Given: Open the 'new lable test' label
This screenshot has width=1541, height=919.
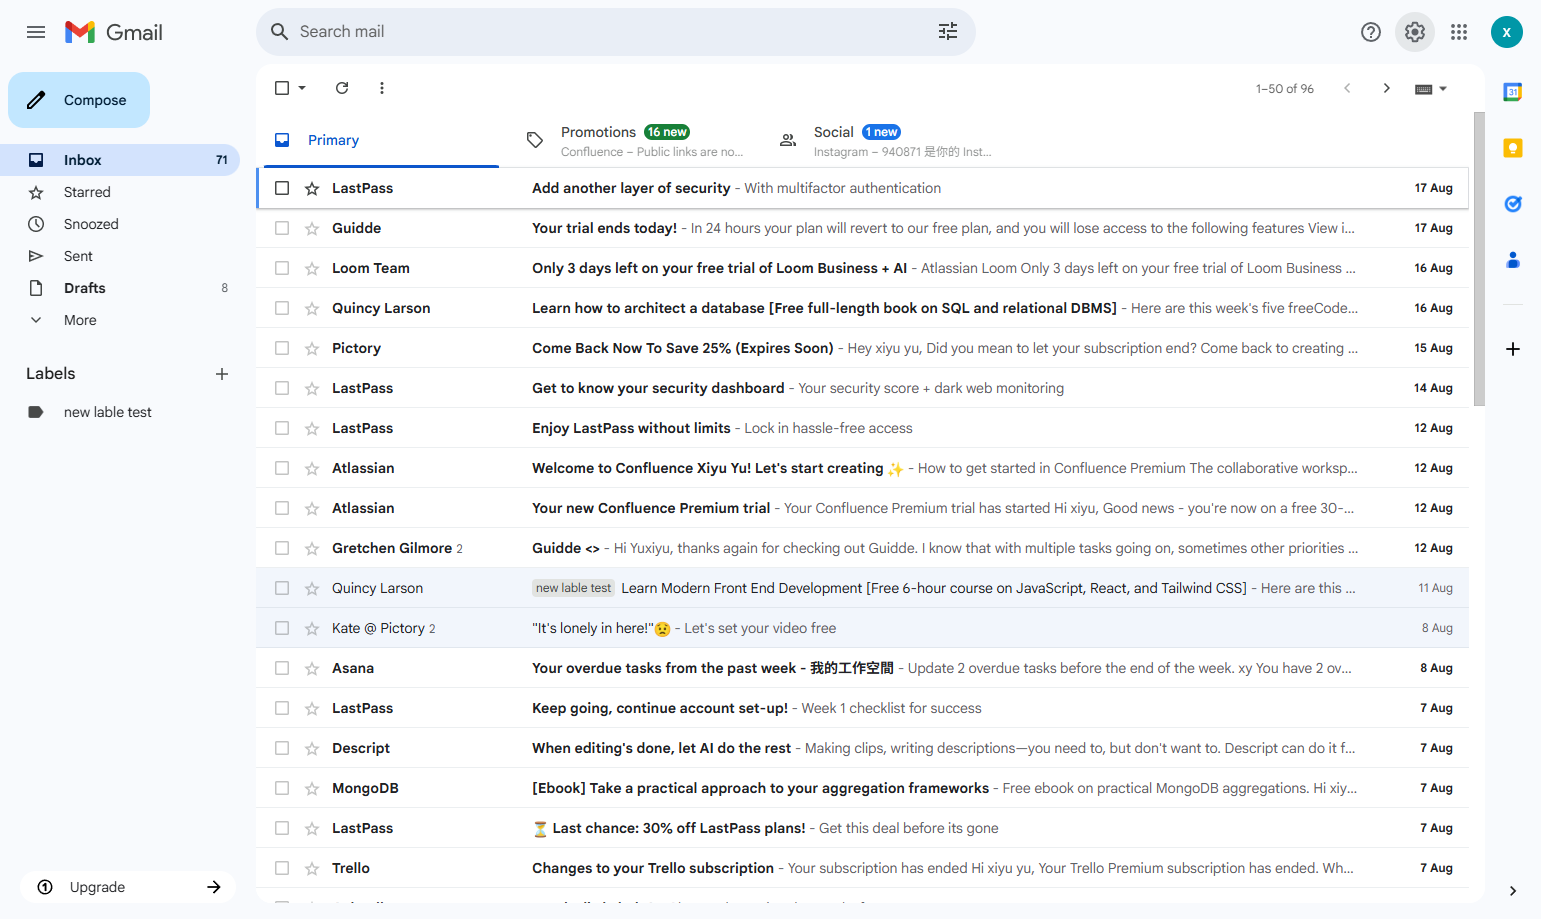Looking at the screenshot, I should tap(120, 412).
